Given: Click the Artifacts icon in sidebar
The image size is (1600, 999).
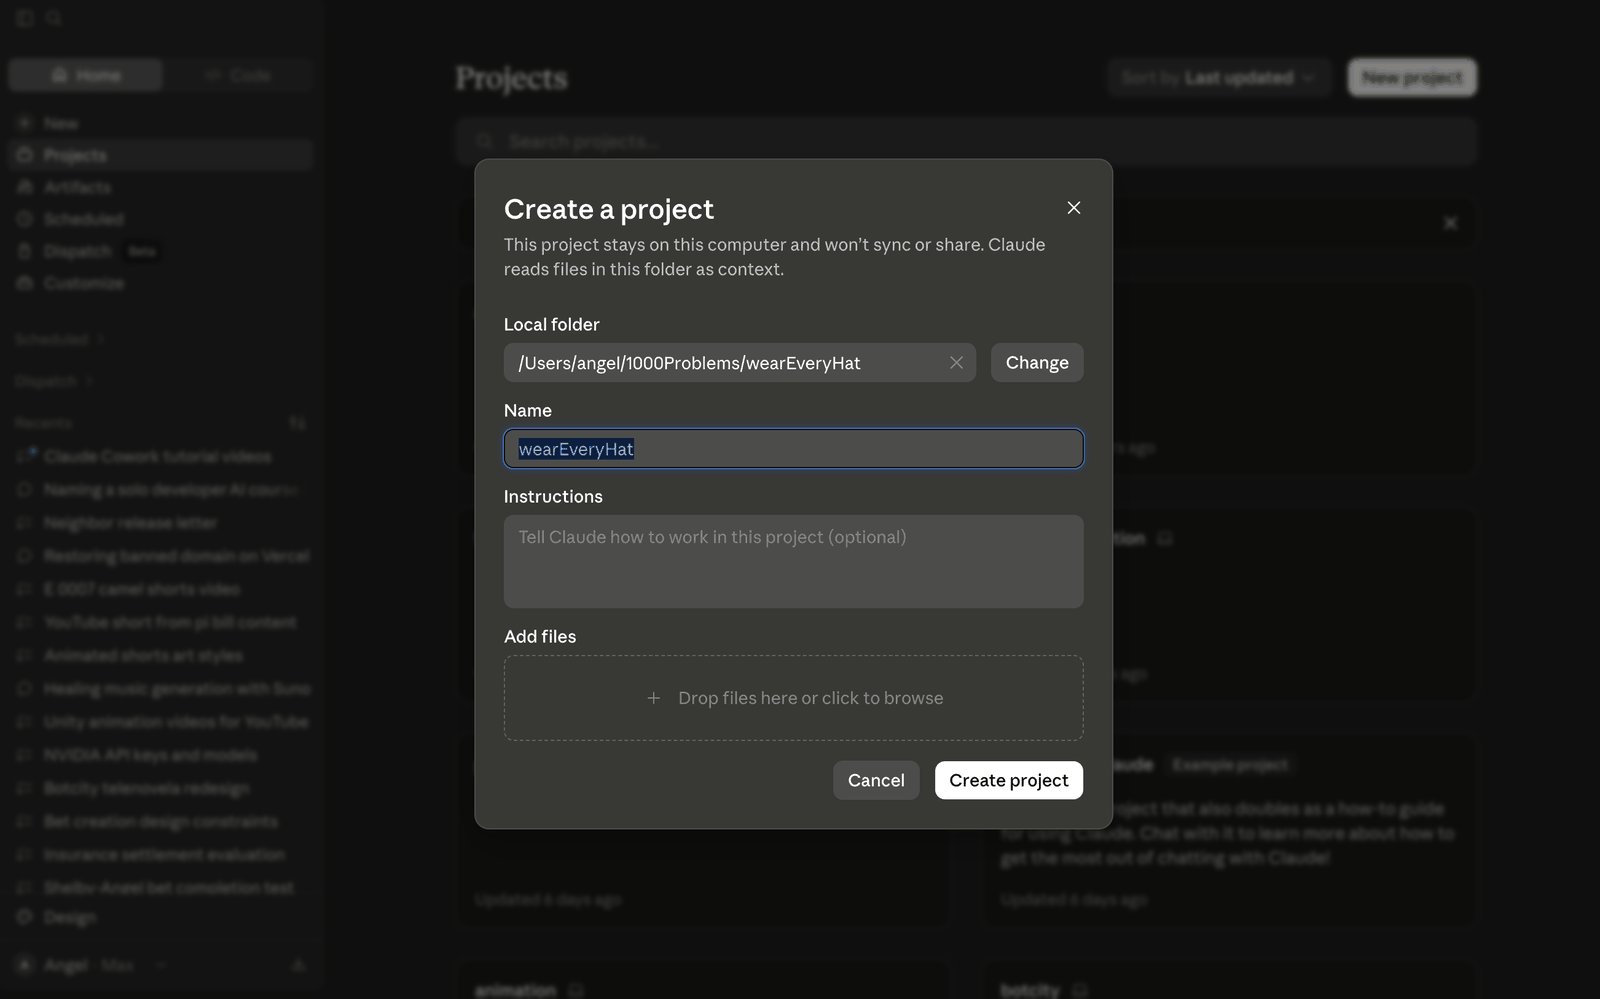Looking at the screenshot, I should click(25, 187).
